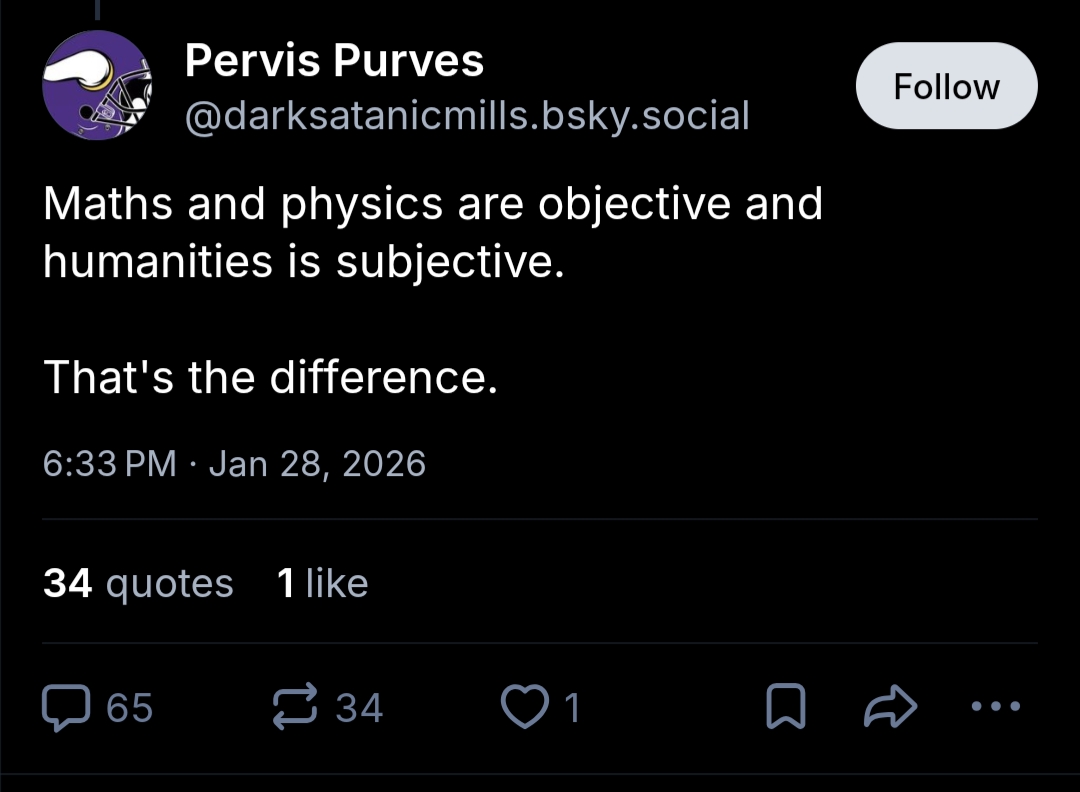Click the Jan 28, 2026 date
1080x792 pixels.
[x=317, y=464]
